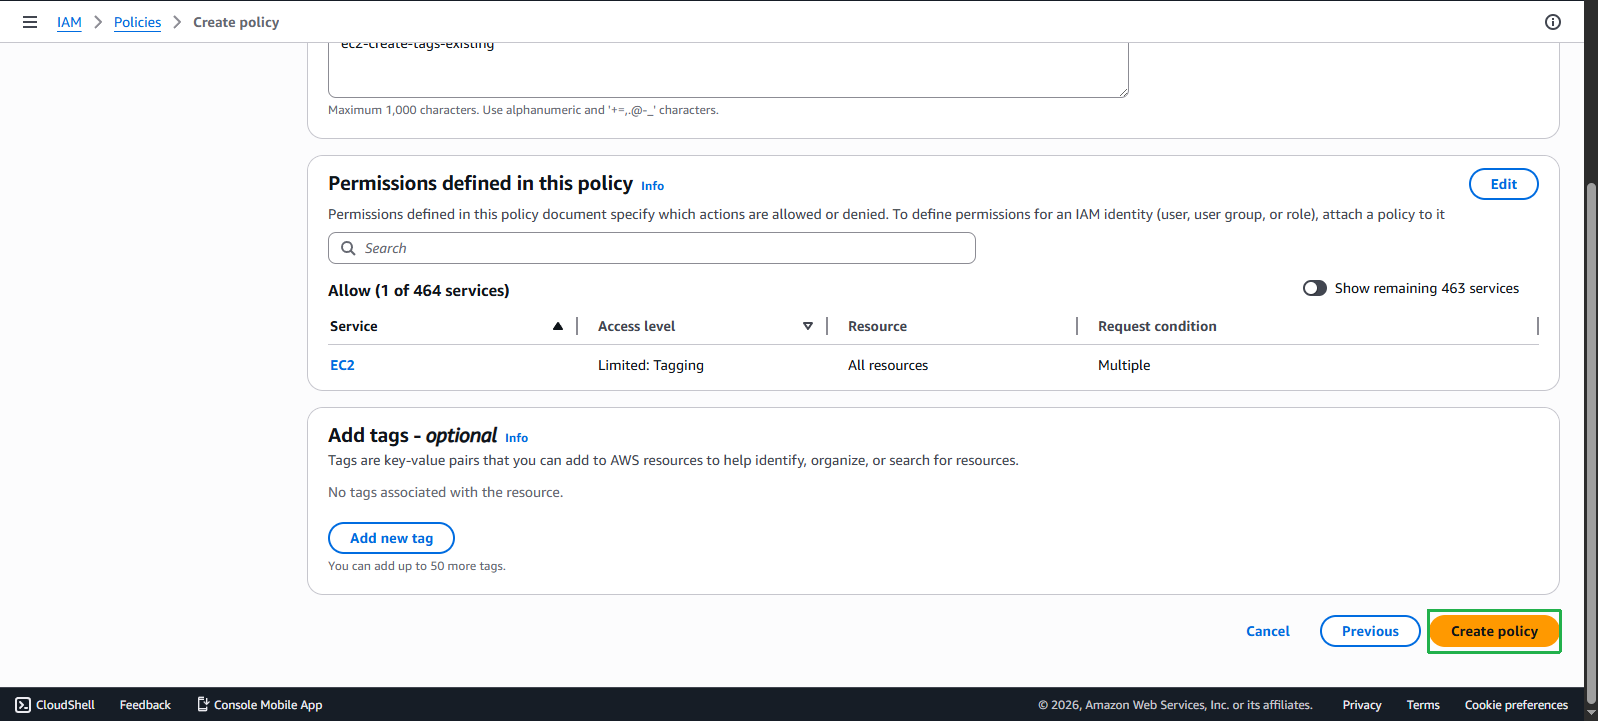1598x721 pixels.
Task: Click the info circle icon top right
Action: (1553, 22)
